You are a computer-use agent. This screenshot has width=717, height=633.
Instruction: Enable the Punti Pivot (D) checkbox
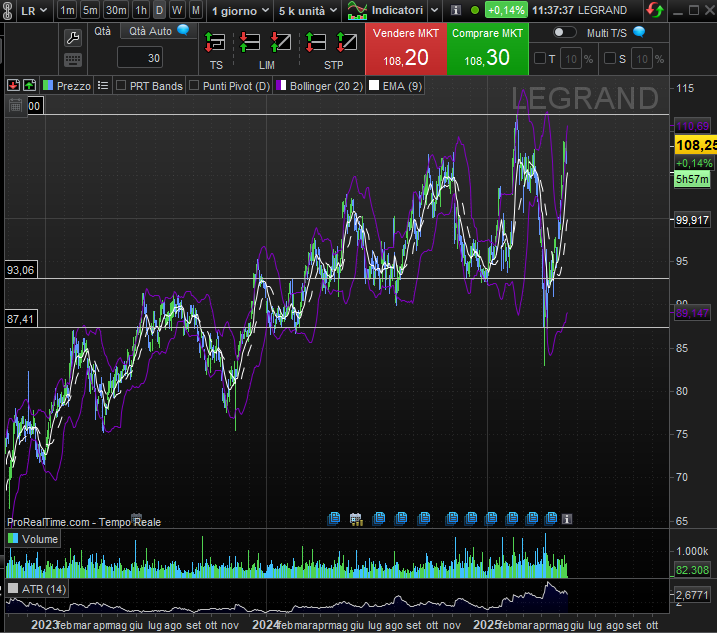(x=194, y=86)
